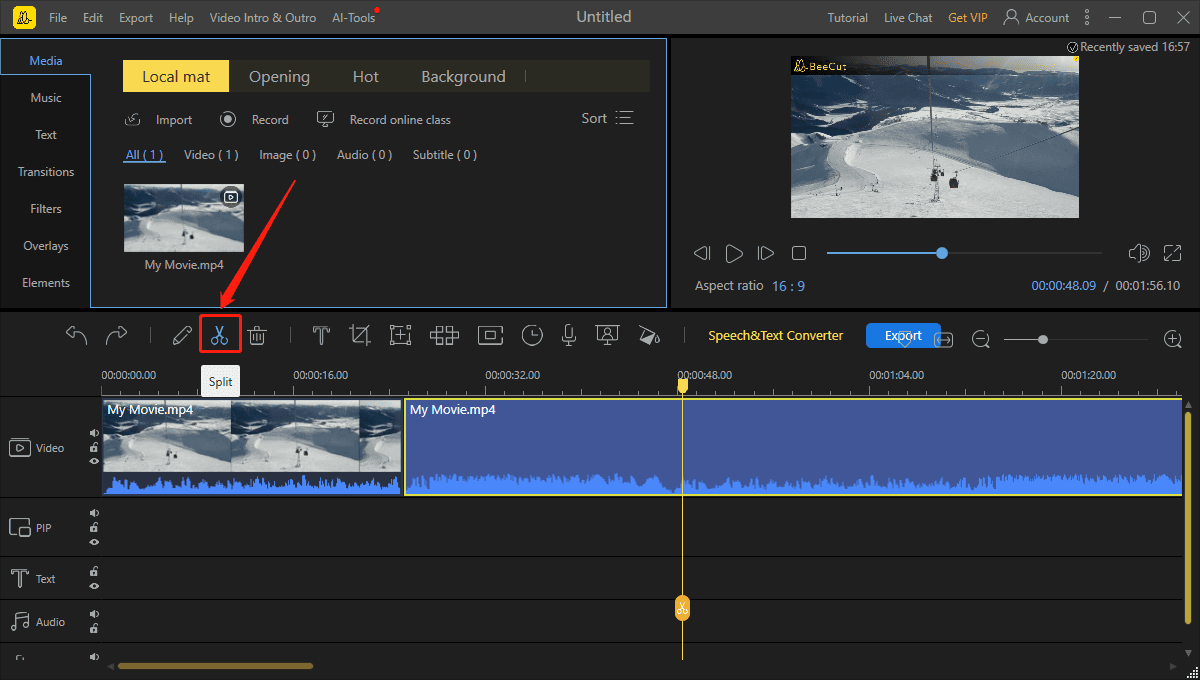Lock the Video track
This screenshot has height=680, width=1200.
94,447
